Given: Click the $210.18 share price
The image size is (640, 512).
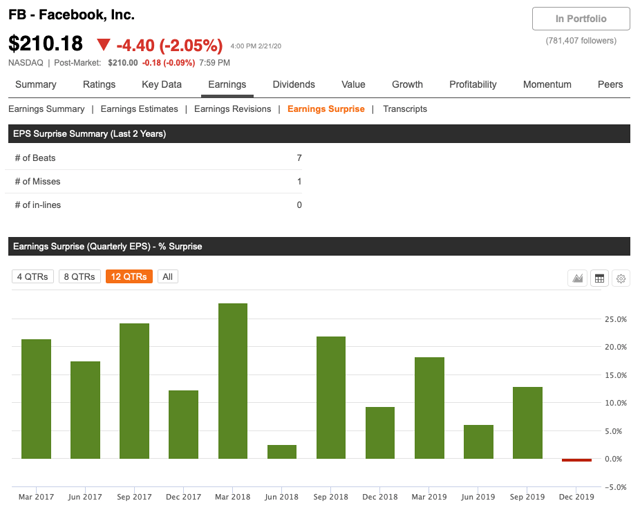Looking at the screenshot, I should click(x=46, y=44).
